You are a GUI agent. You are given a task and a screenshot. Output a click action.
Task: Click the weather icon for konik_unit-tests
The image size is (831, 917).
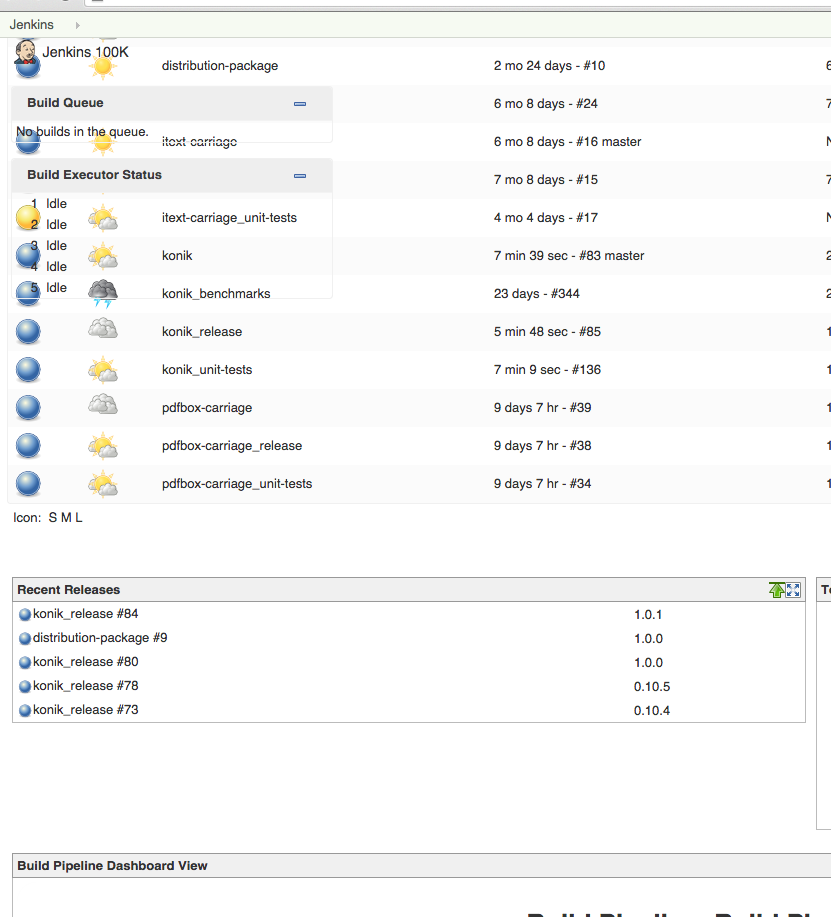click(x=103, y=370)
